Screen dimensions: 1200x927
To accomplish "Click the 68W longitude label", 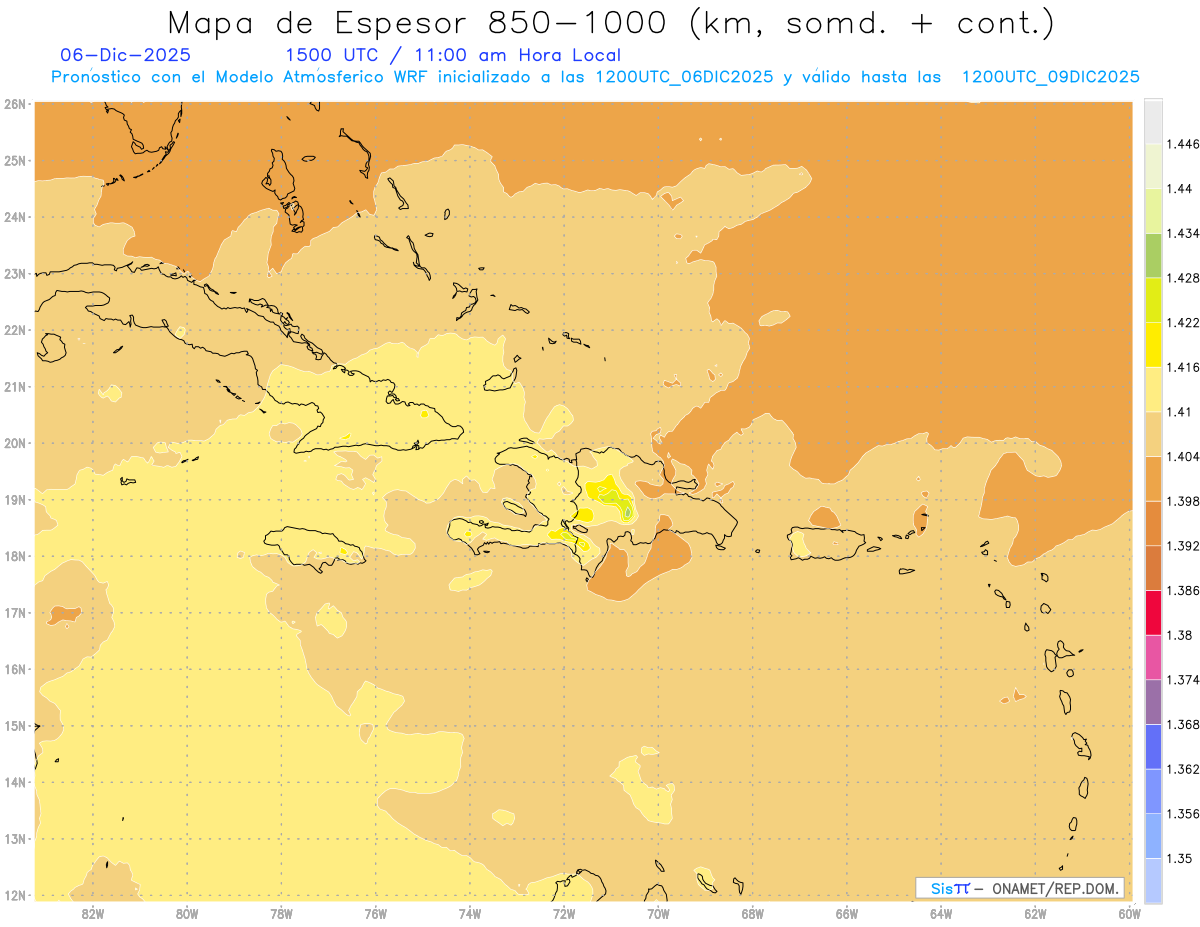I will click(x=753, y=913).
